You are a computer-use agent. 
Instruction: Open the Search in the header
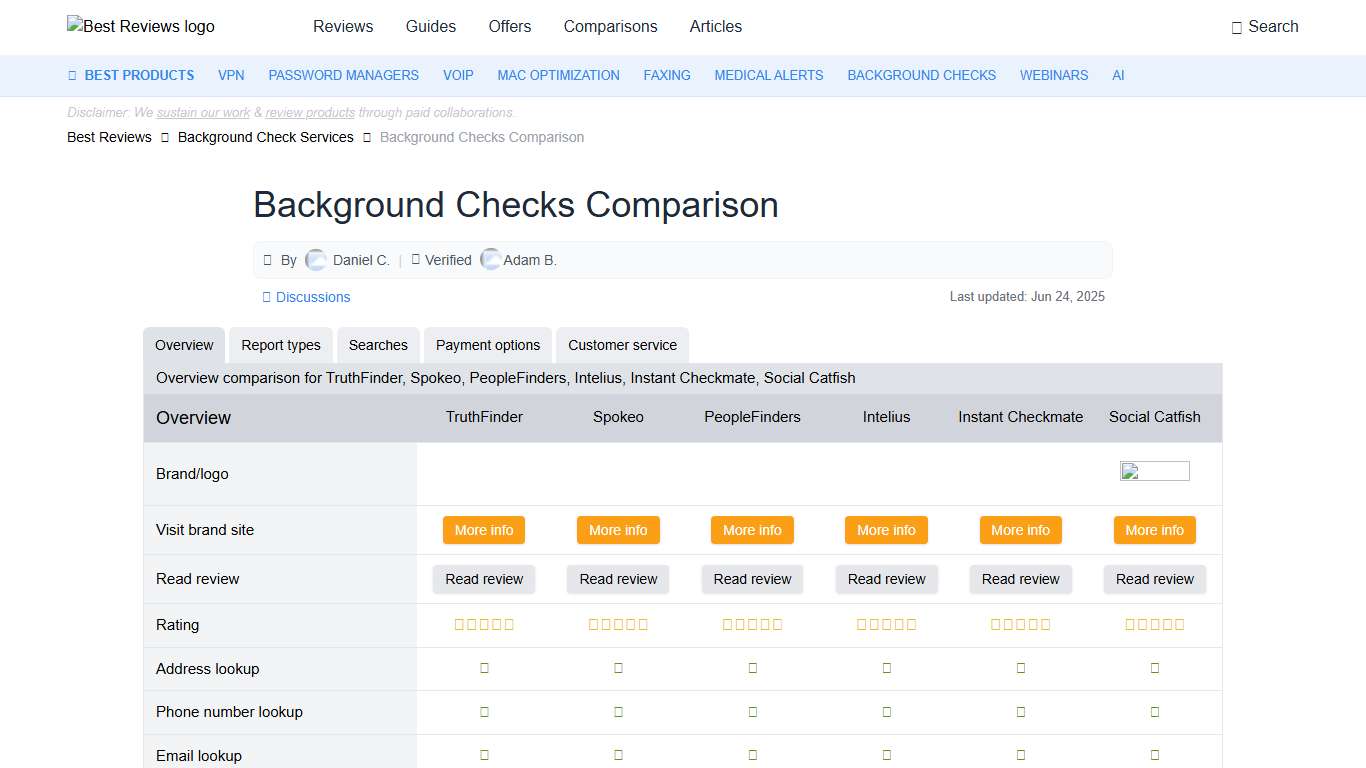click(x=1265, y=27)
